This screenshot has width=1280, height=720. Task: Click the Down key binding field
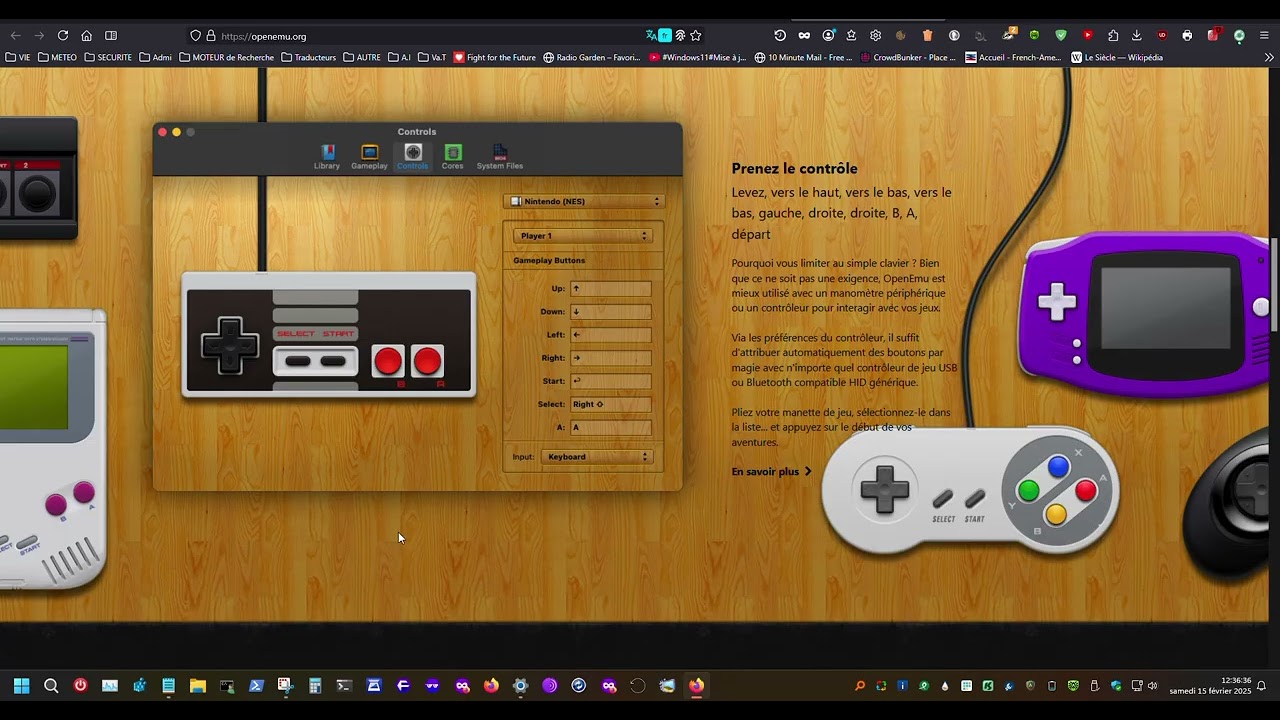click(610, 312)
